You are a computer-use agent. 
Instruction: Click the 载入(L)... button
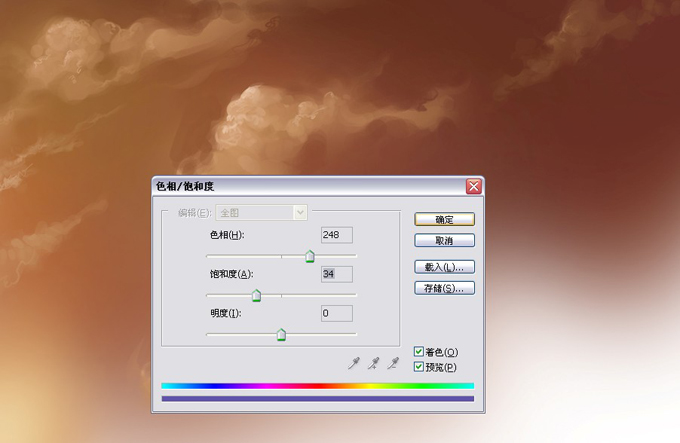tap(445, 267)
